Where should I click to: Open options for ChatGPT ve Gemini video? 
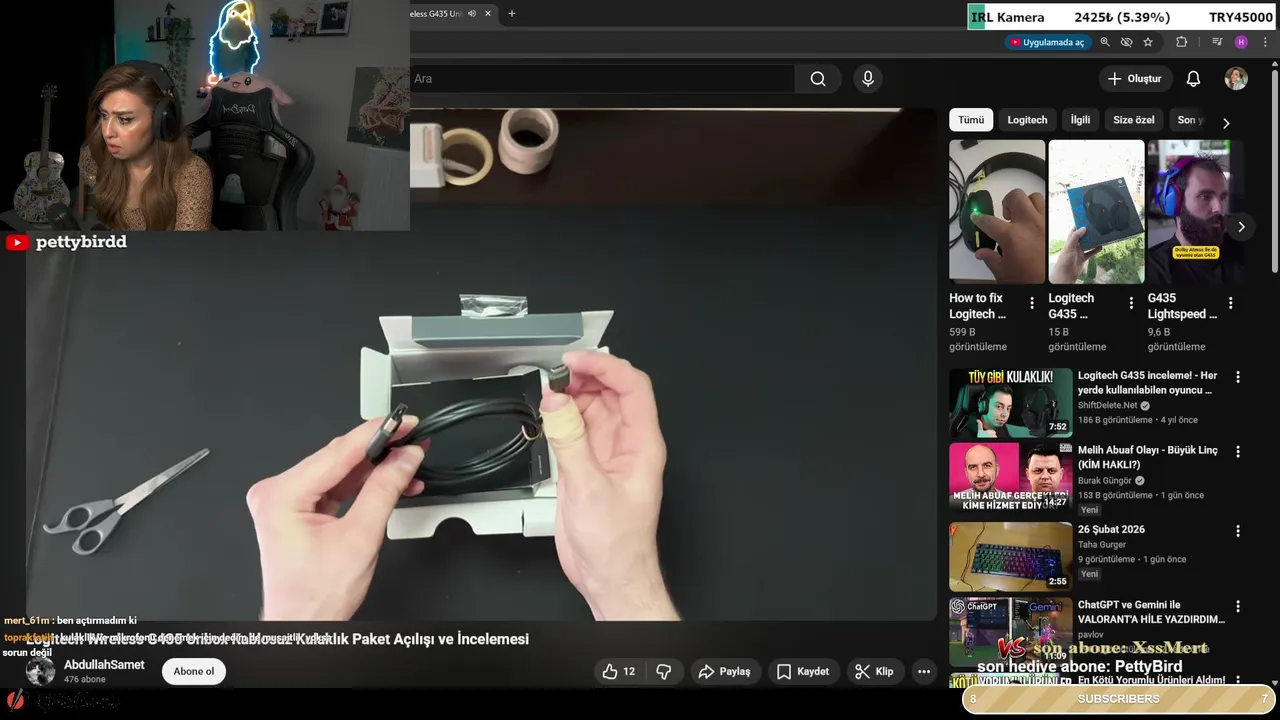point(1238,606)
